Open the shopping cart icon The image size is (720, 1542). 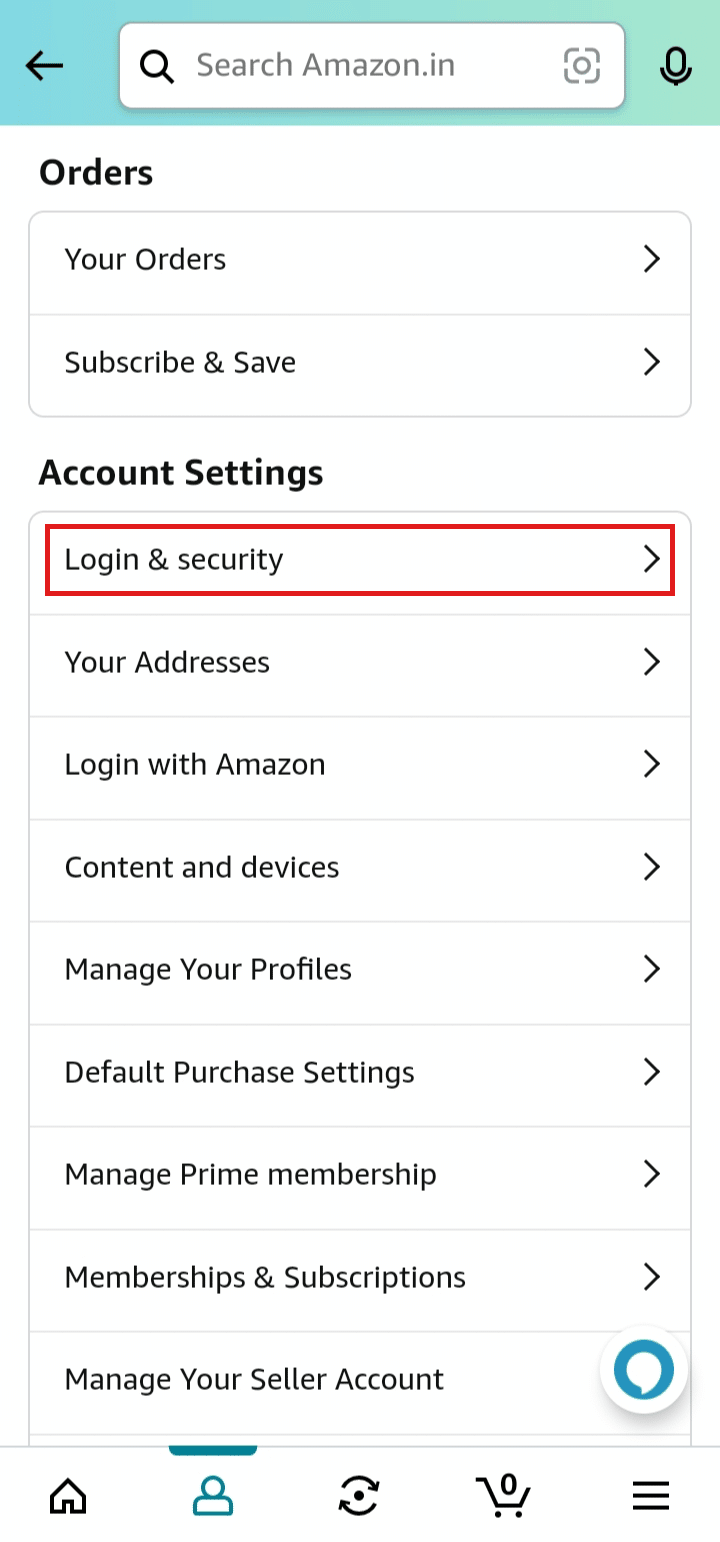[x=503, y=1494]
